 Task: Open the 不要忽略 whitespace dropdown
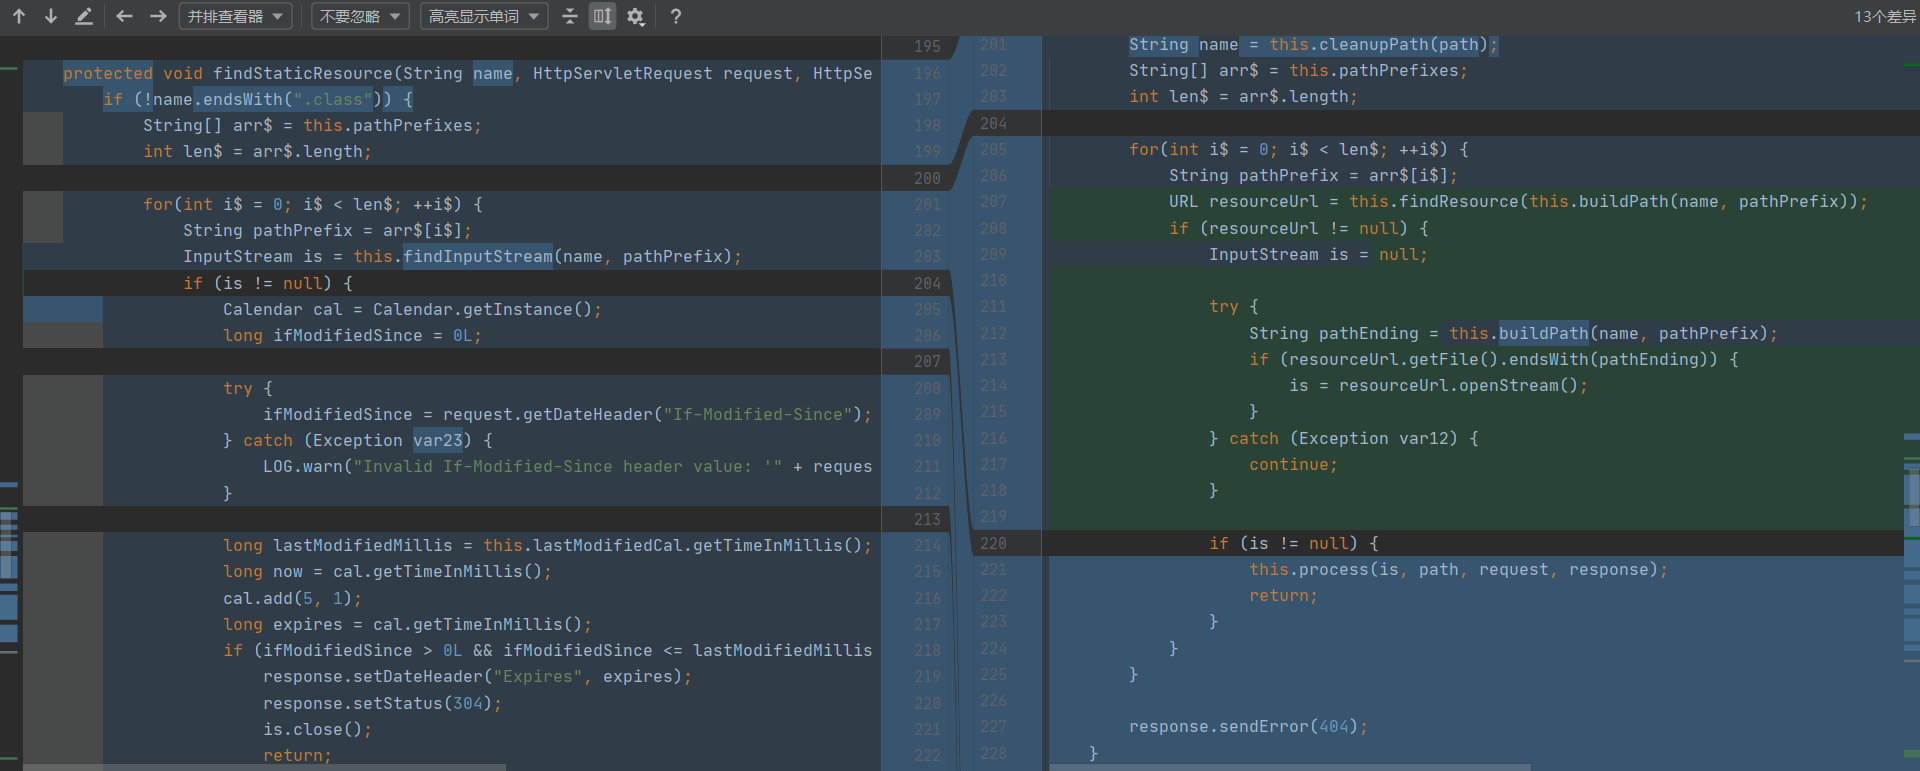pyautogui.click(x=360, y=16)
